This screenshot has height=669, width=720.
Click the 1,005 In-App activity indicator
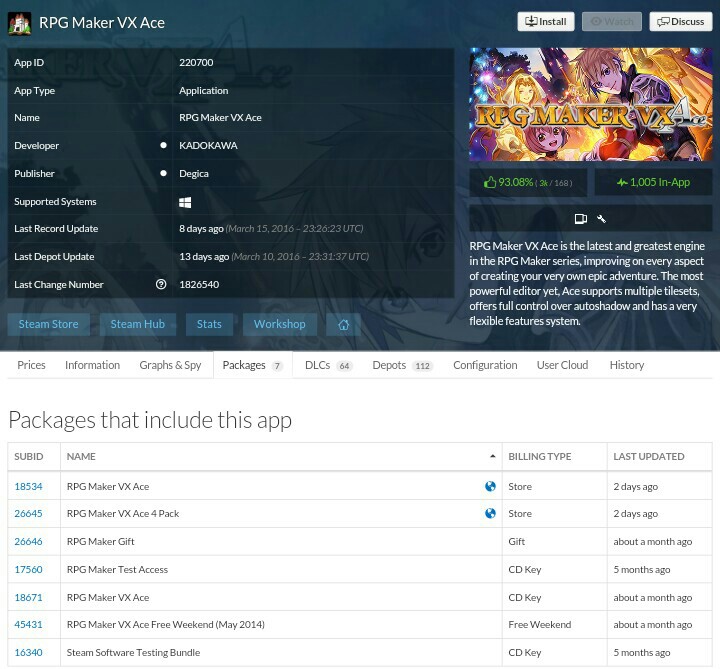tap(653, 182)
